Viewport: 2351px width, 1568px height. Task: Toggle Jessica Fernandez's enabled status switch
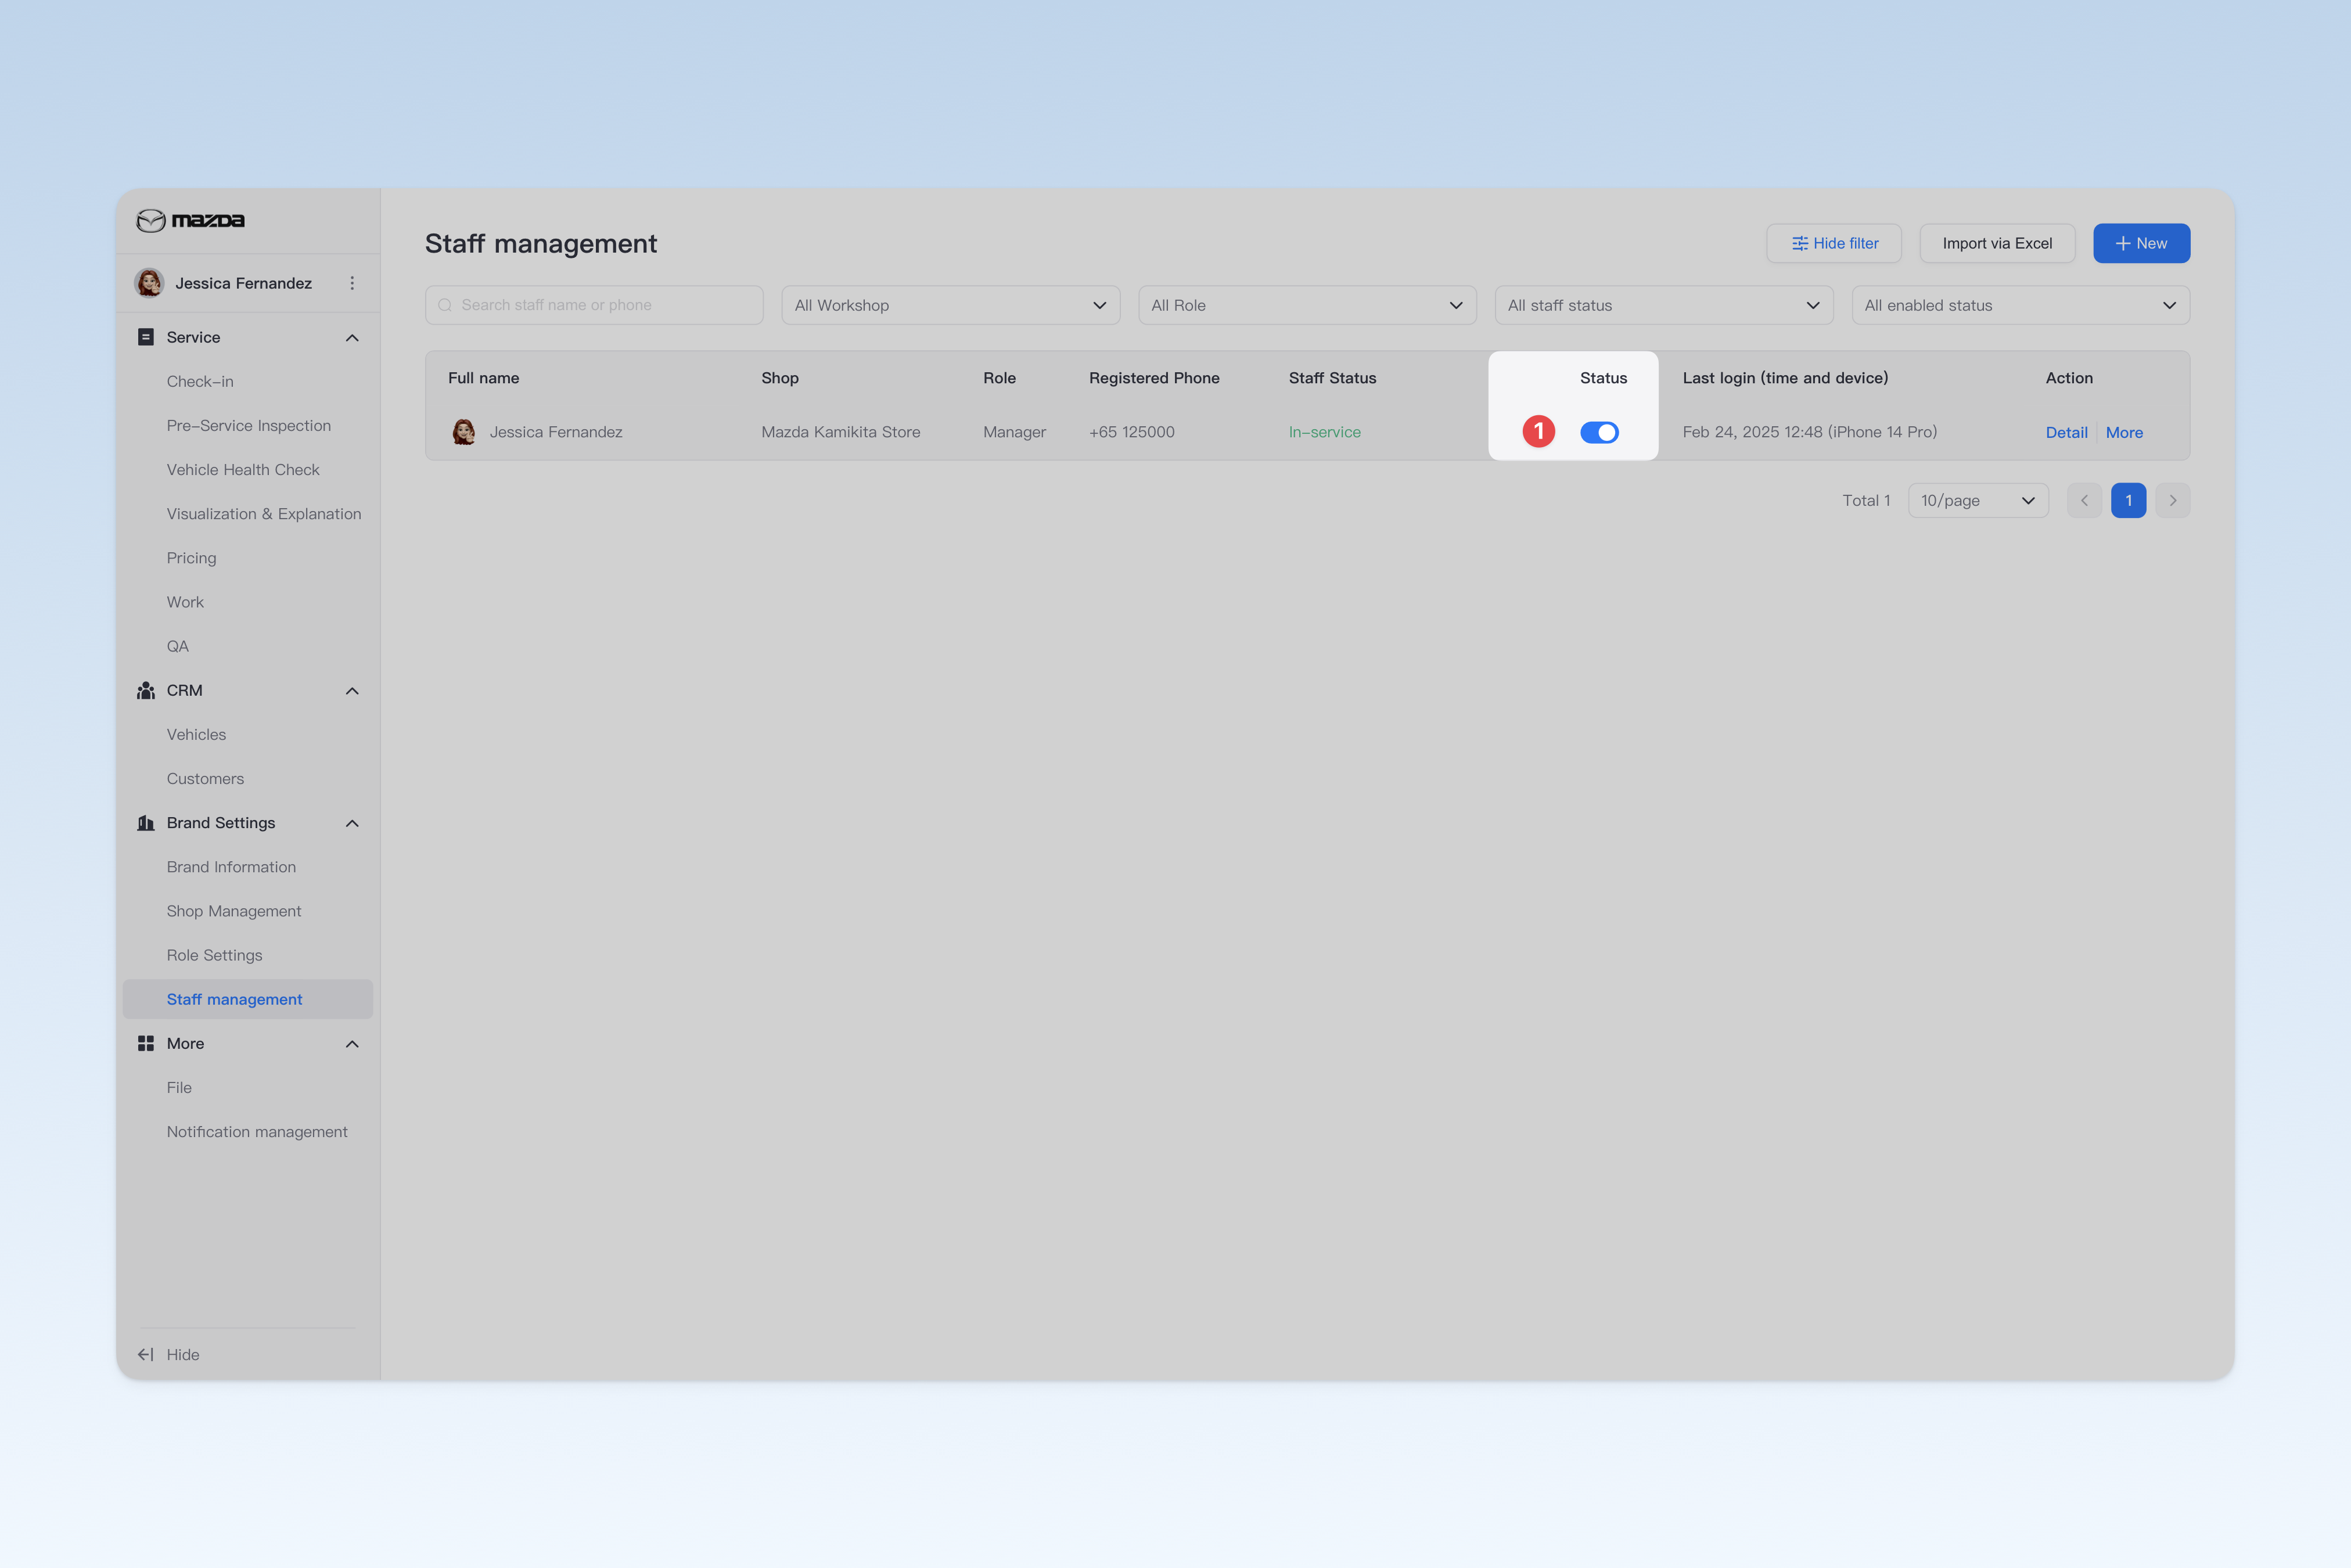click(1599, 432)
